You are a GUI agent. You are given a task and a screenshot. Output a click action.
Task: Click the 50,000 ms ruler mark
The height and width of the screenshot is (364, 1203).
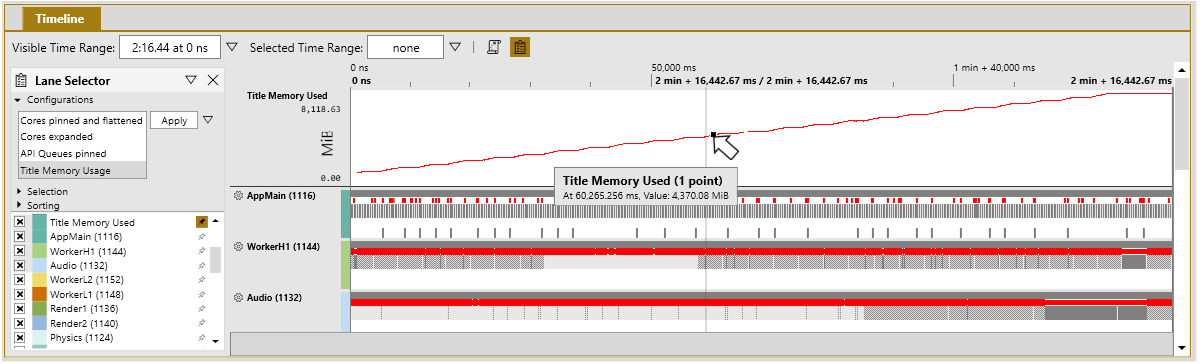pyautogui.click(x=673, y=67)
